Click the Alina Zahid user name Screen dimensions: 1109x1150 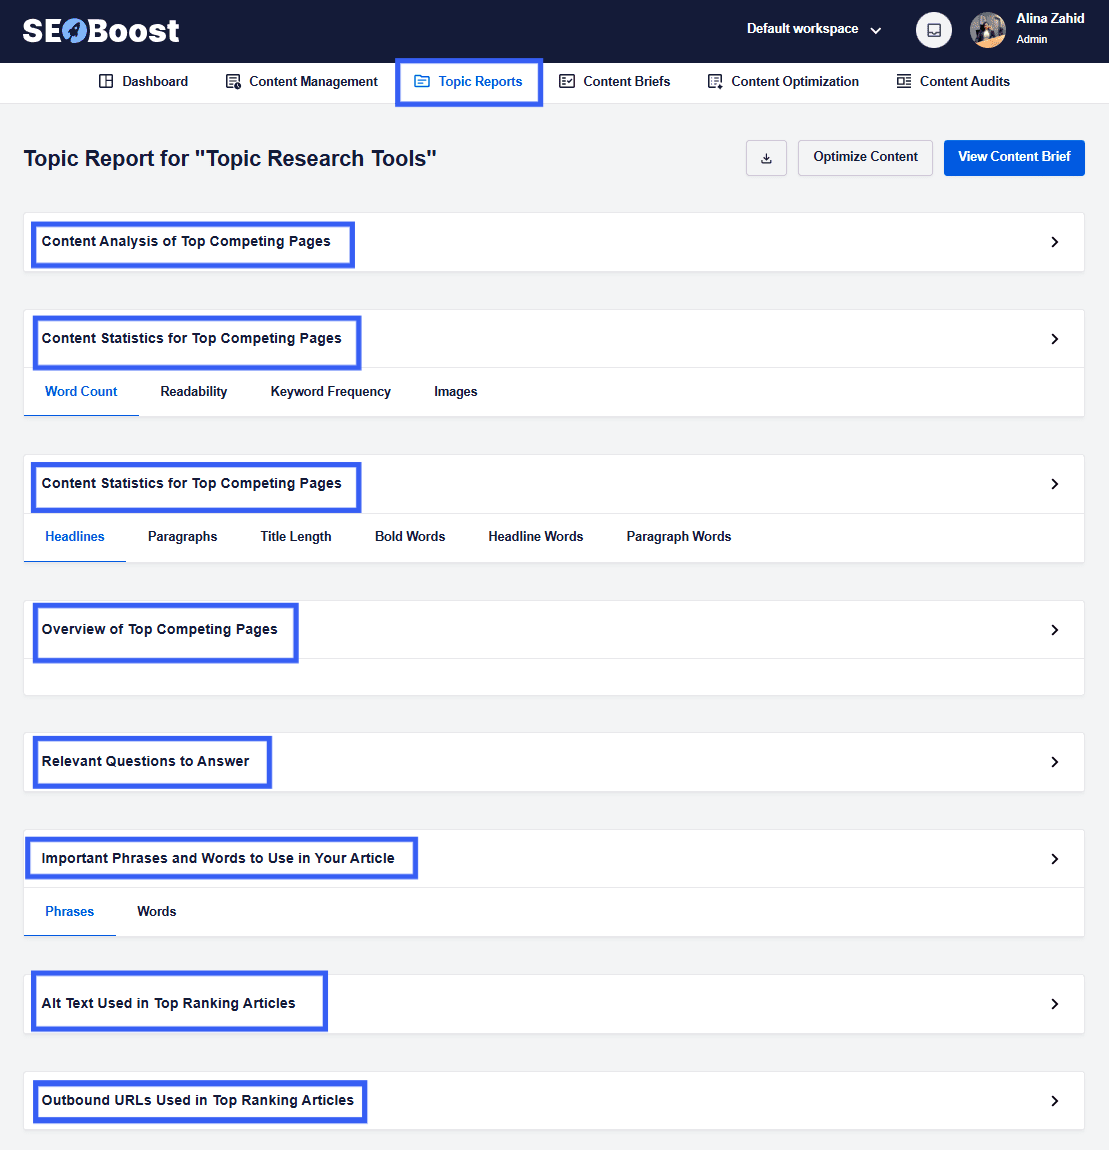click(1050, 19)
